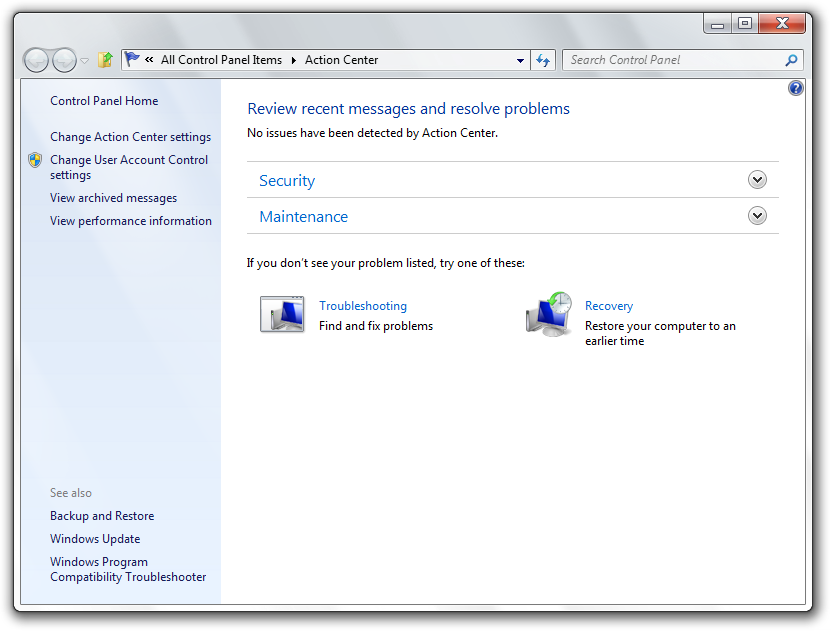This screenshot has width=832, height=632.
Task: Open Change Action Center settings
Action: point(131,137)
